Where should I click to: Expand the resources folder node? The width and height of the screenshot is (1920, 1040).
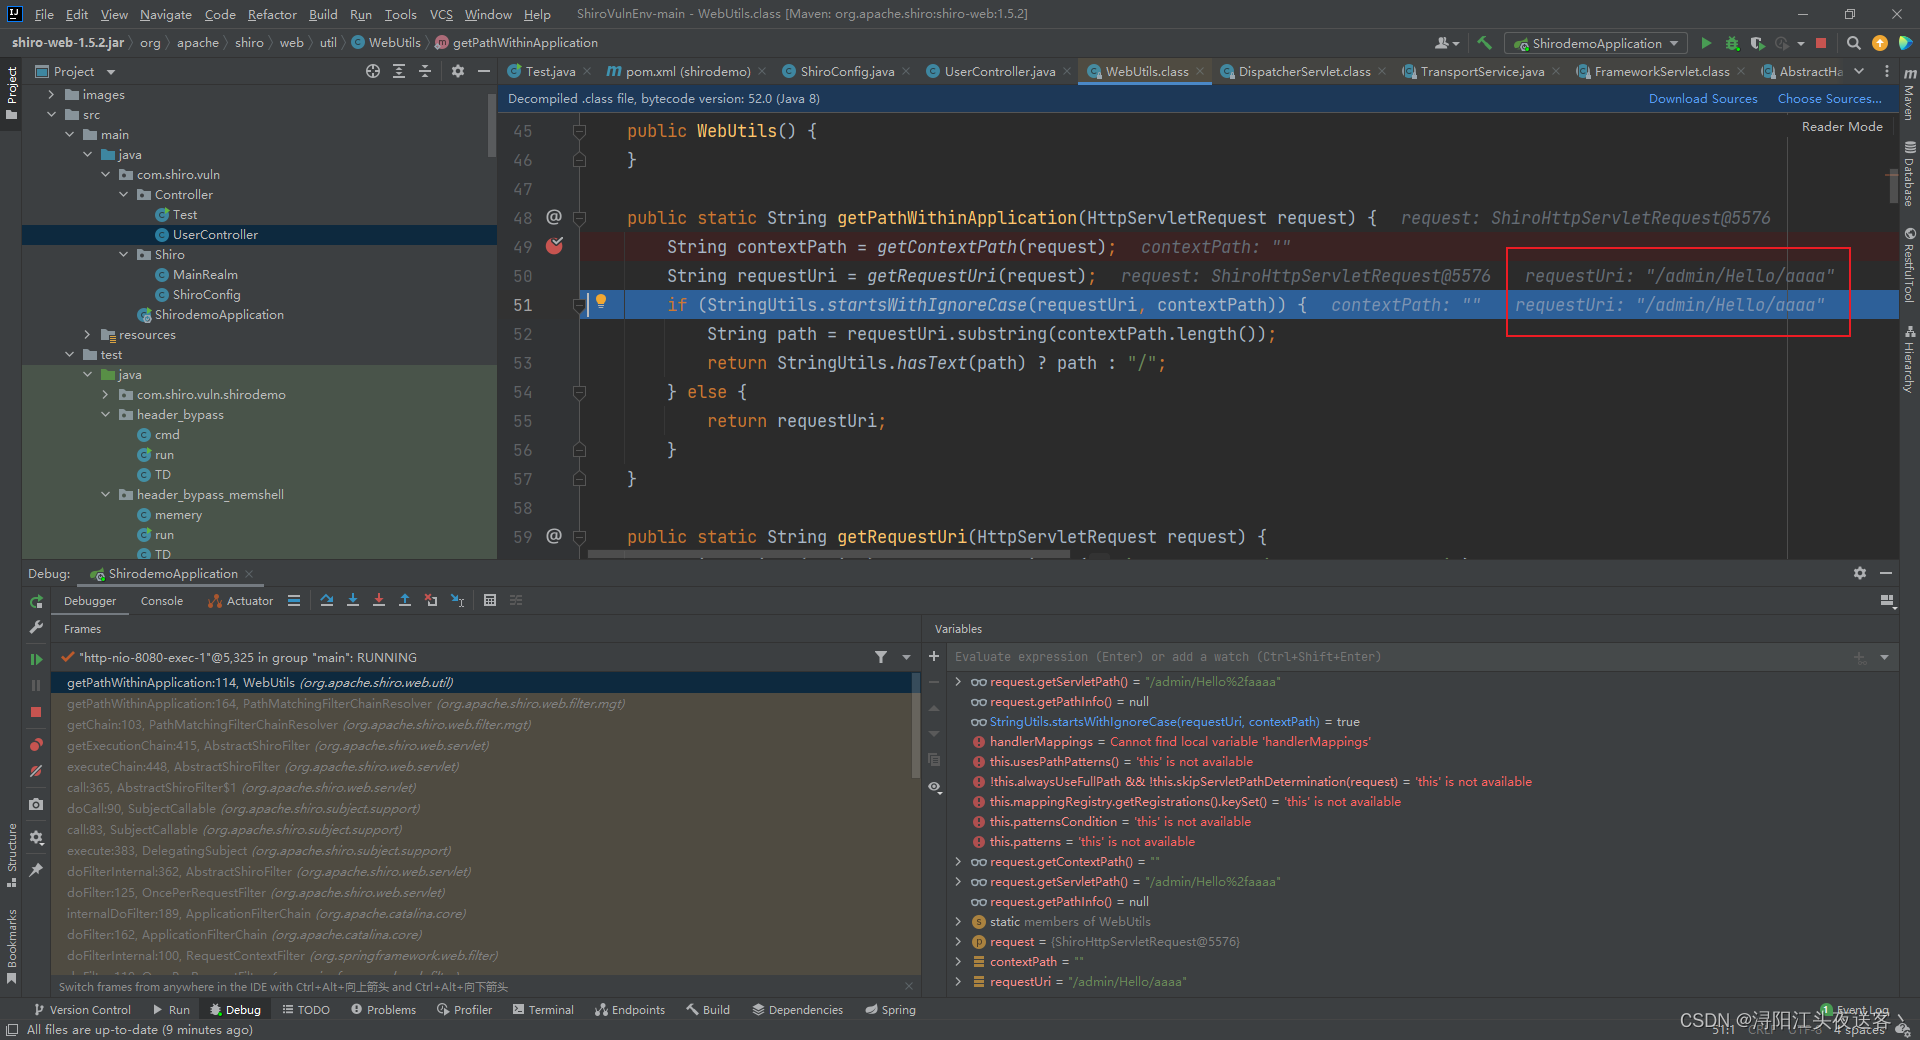click(x=87, y=335)
